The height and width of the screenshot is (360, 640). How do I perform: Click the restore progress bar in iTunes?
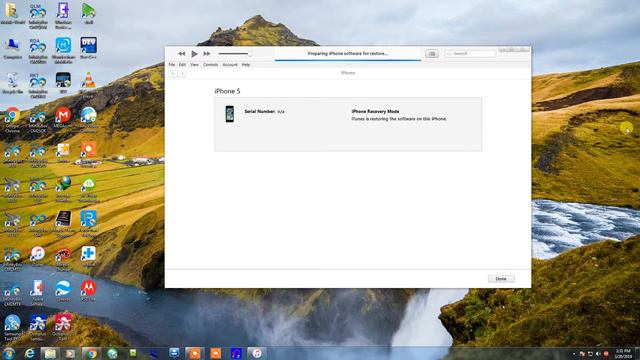point(348,60)
